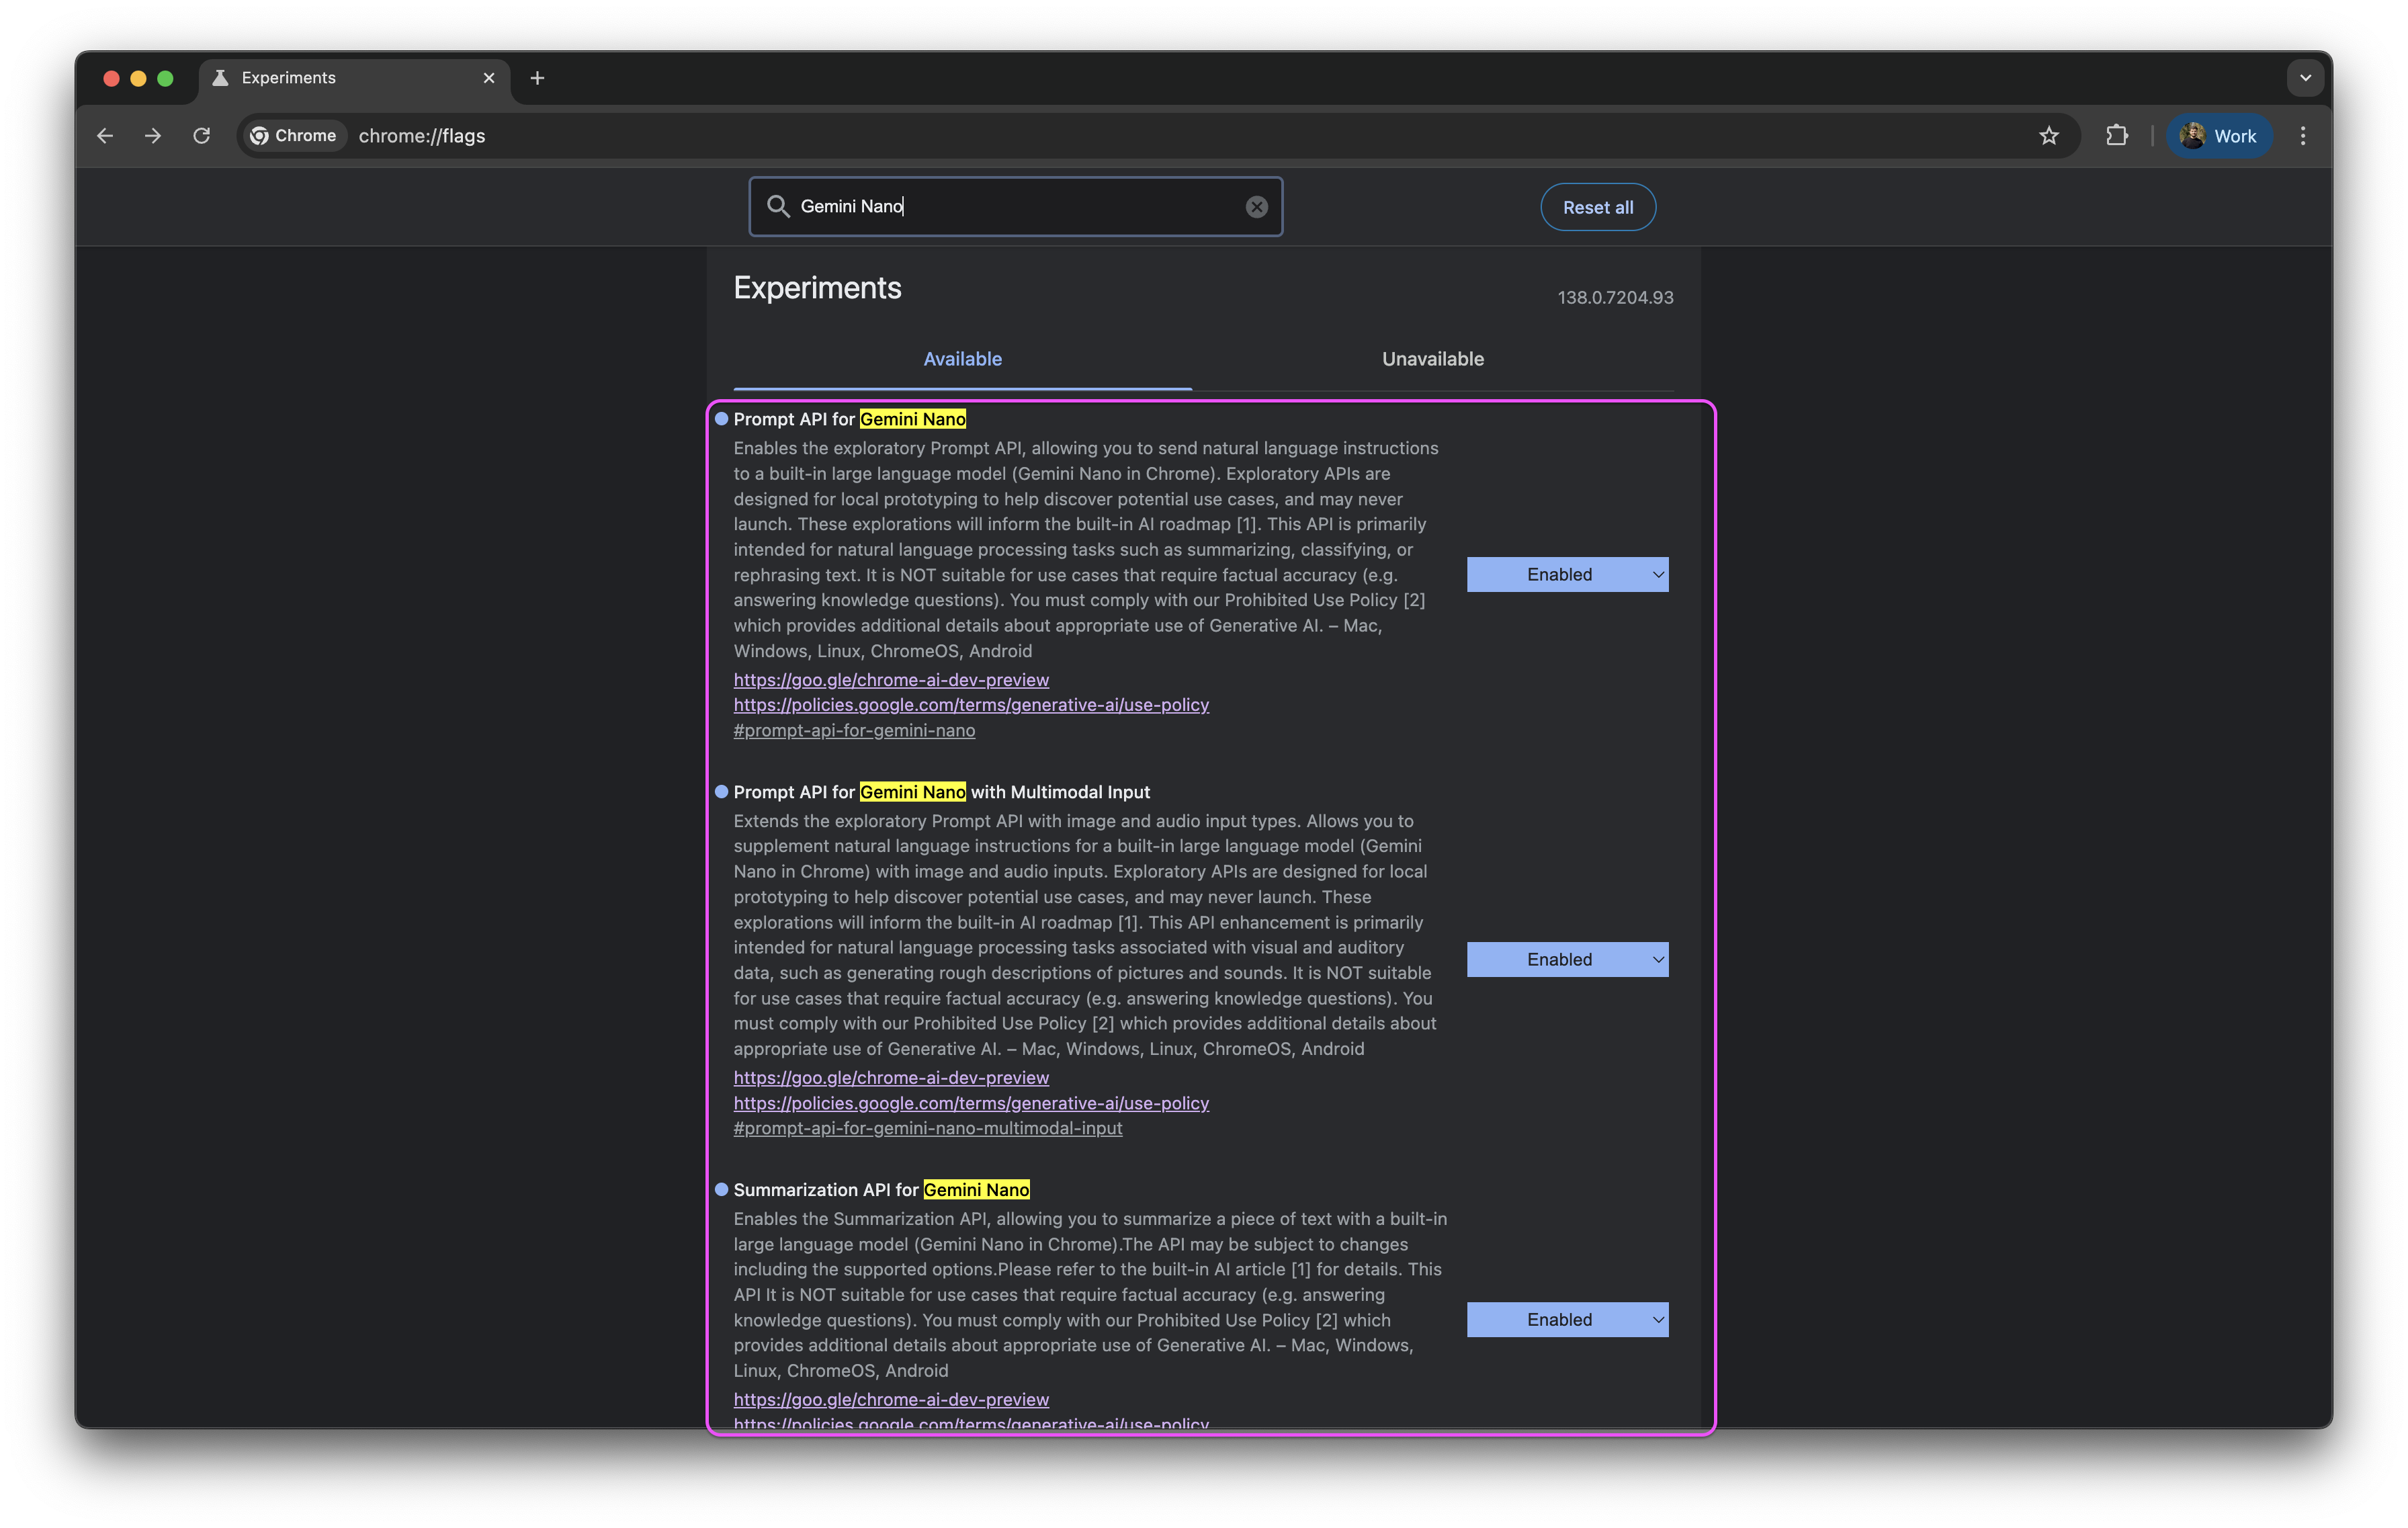Open the Extensions puzzle icon
Screen dimensions: 2408x1528
coord(2116,136)
